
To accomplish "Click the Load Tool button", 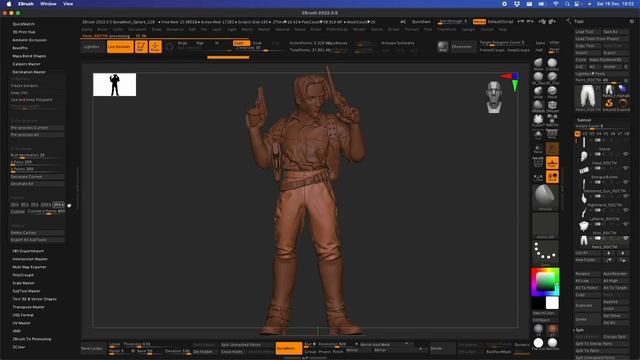I will tap(588, 32).
